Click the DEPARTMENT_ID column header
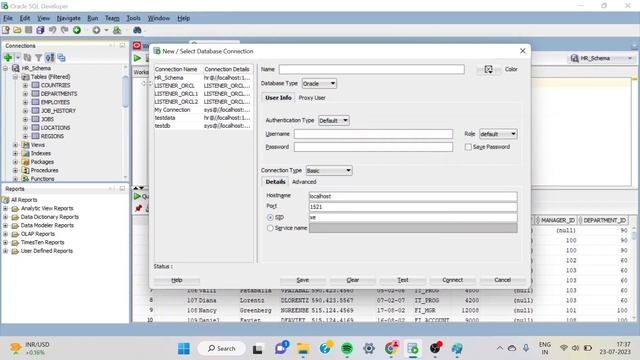This screenshot has width=640, height=360. pos(604,220)
